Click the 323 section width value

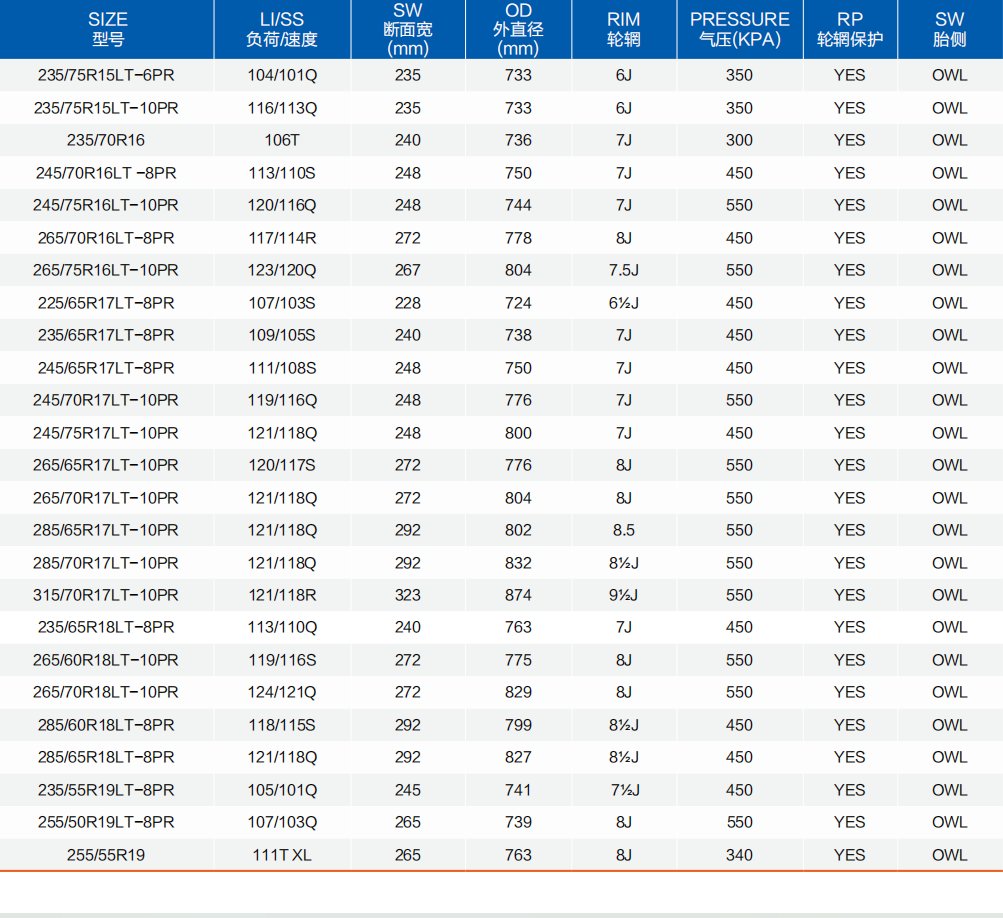pyautogui.click(x=407, y=595)
